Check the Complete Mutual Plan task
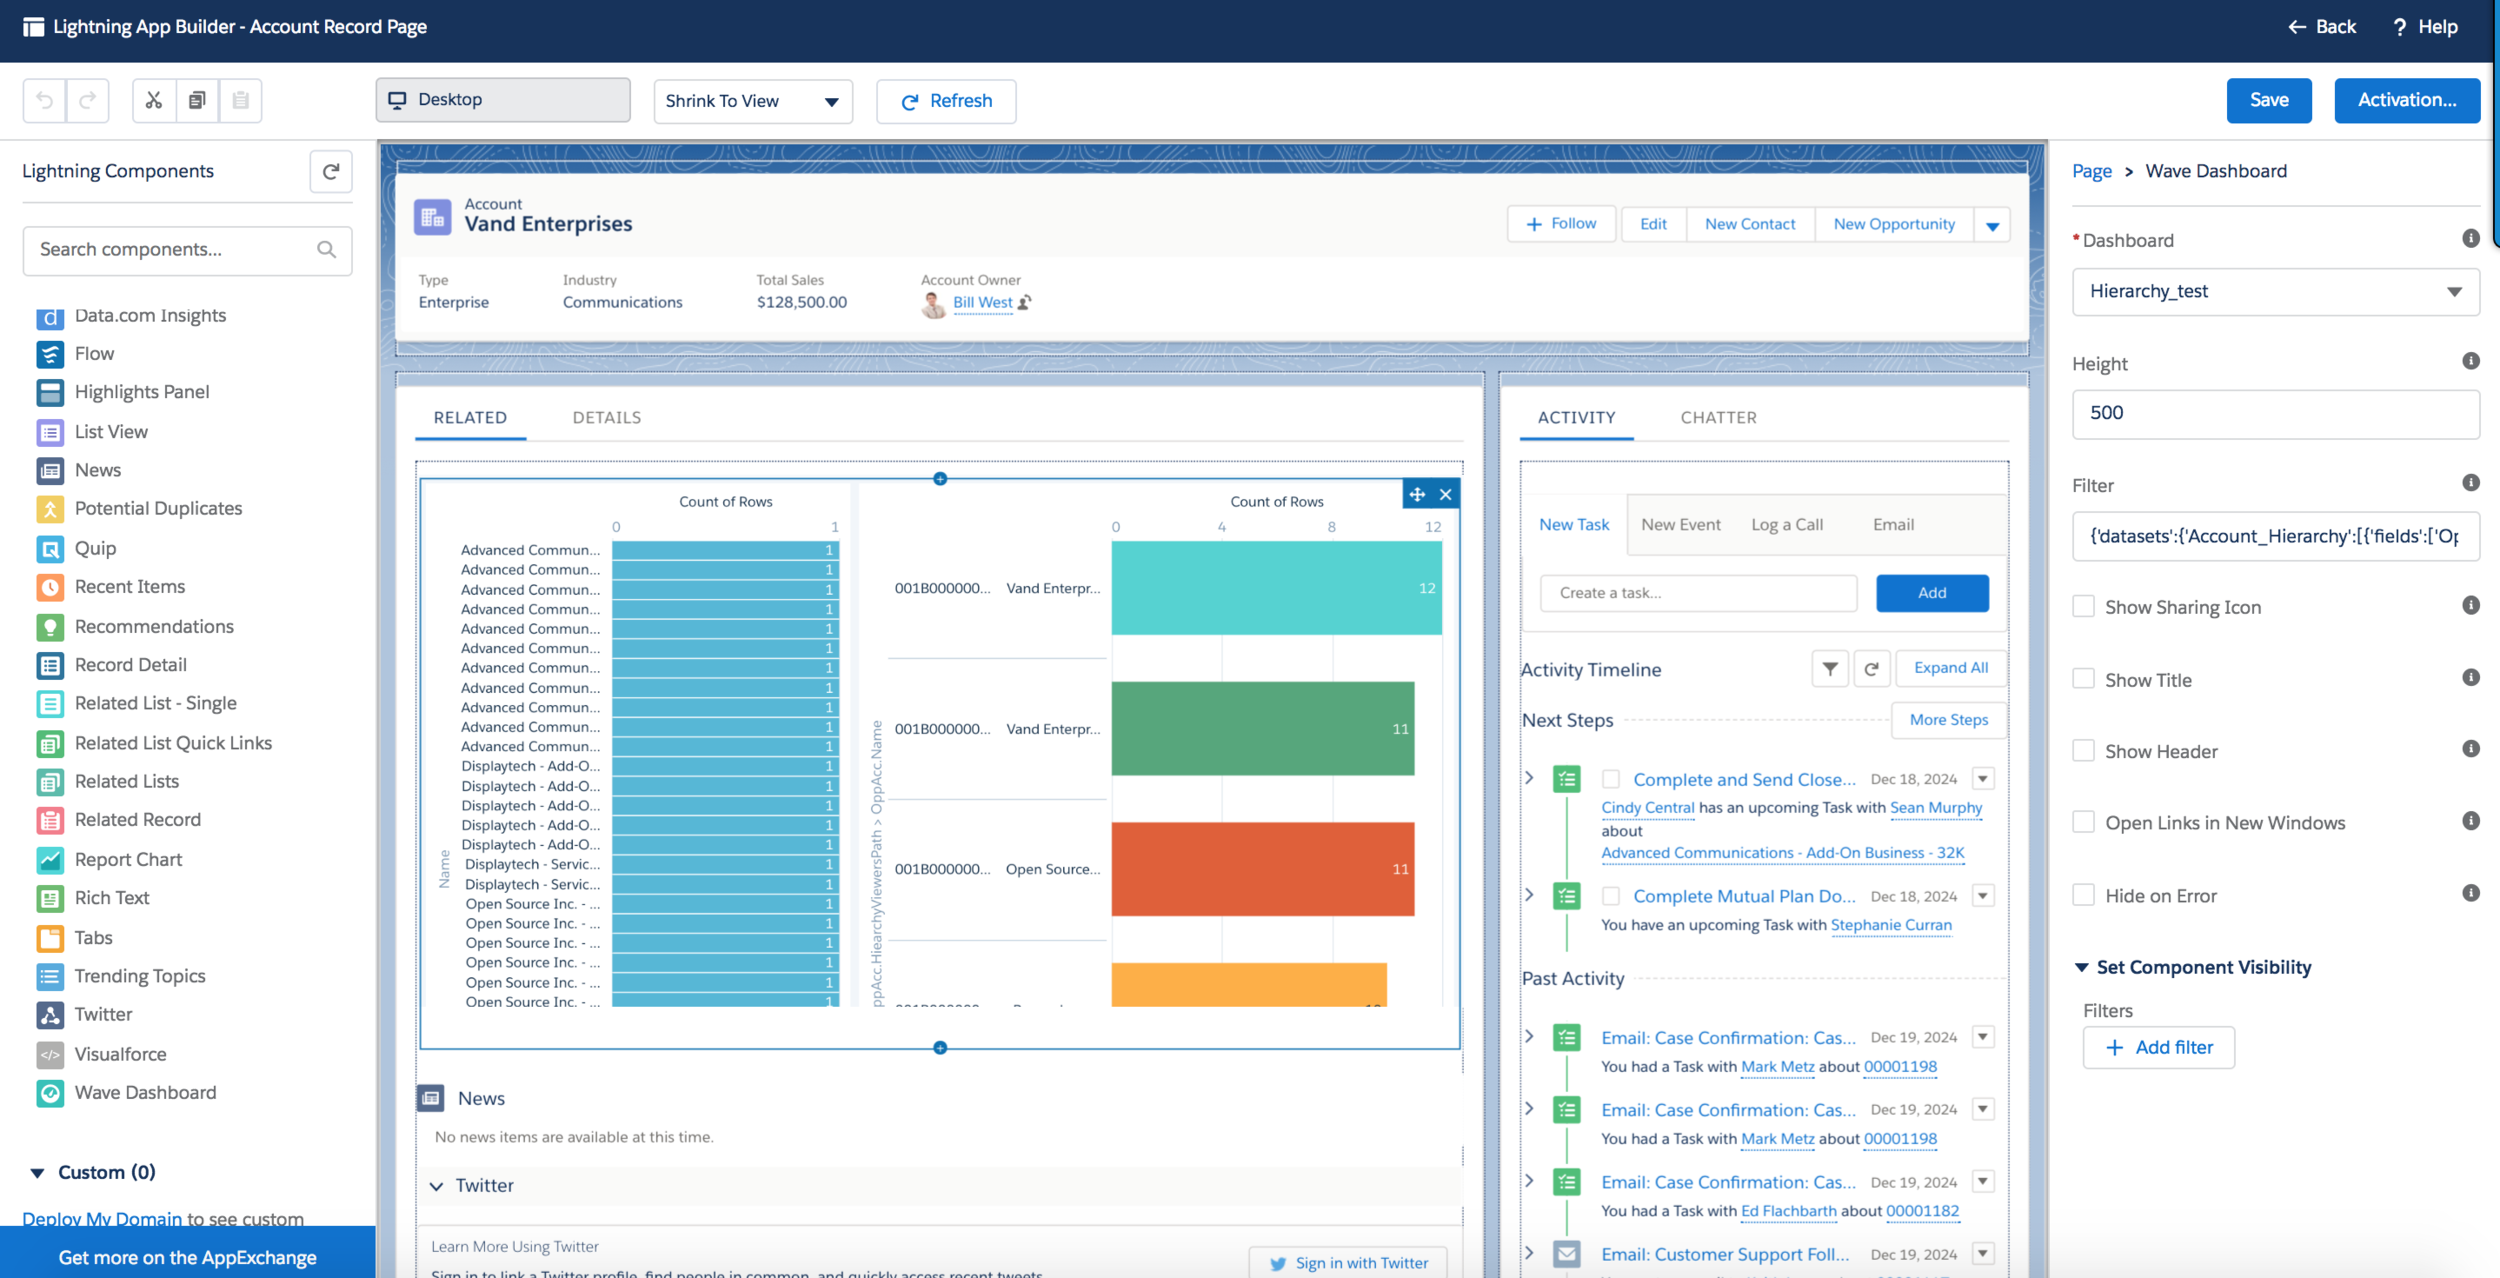 (1611, 896)
